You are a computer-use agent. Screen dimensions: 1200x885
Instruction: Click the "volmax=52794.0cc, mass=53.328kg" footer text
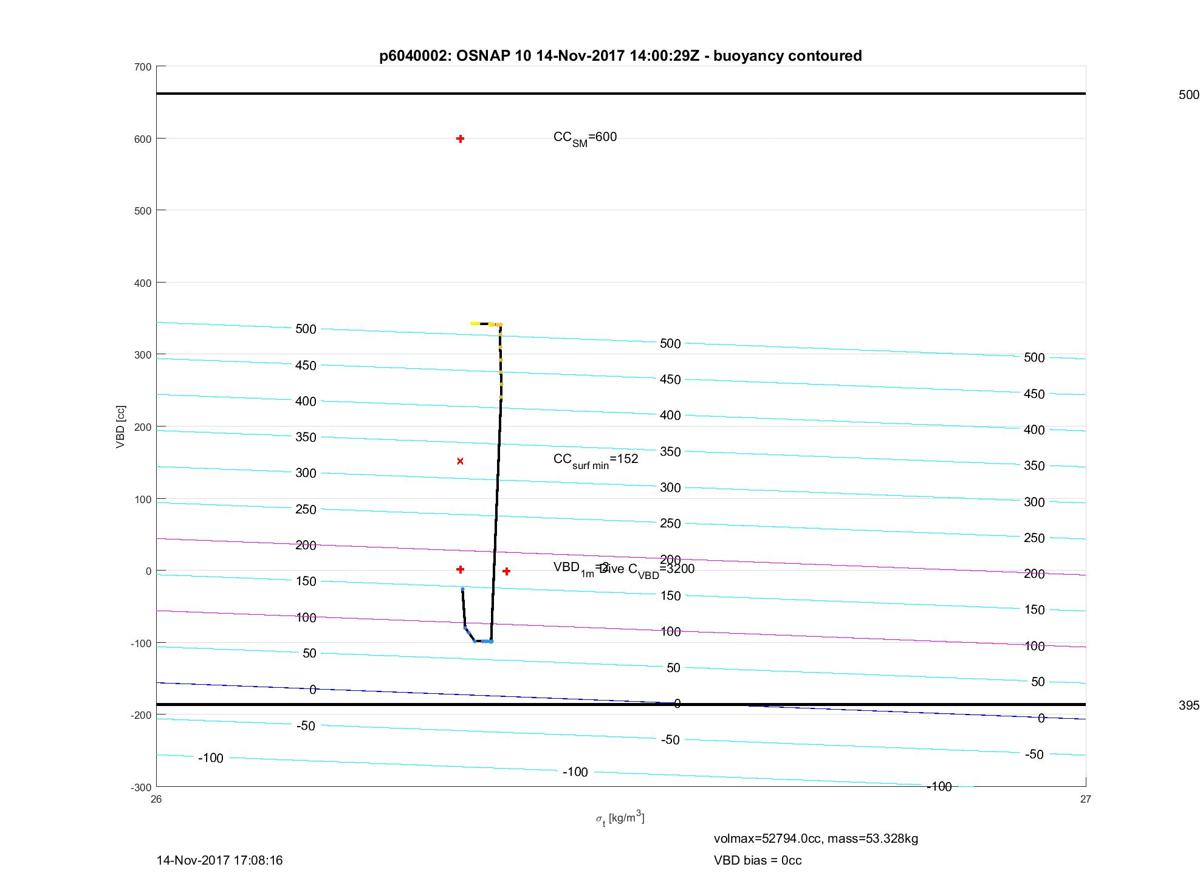pyautogui.click(x=816, y=838)
